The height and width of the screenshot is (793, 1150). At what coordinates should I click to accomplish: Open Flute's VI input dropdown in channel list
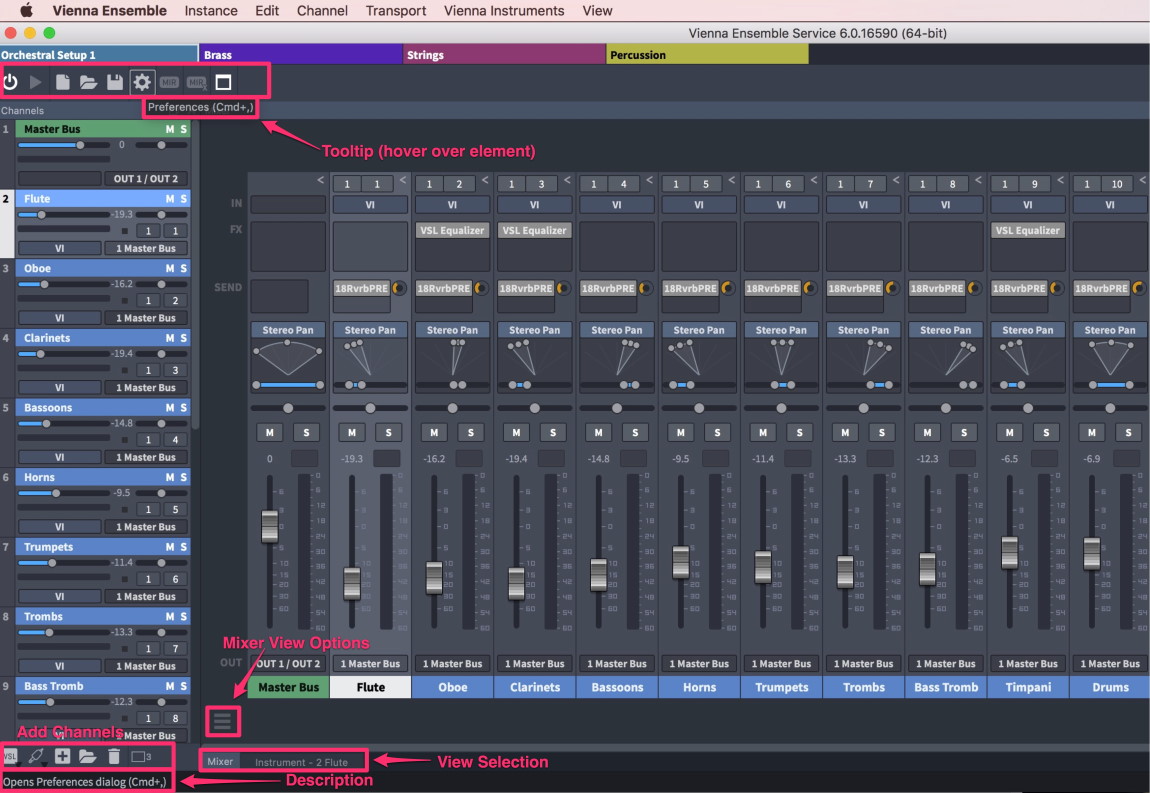[x=59, y=248]
